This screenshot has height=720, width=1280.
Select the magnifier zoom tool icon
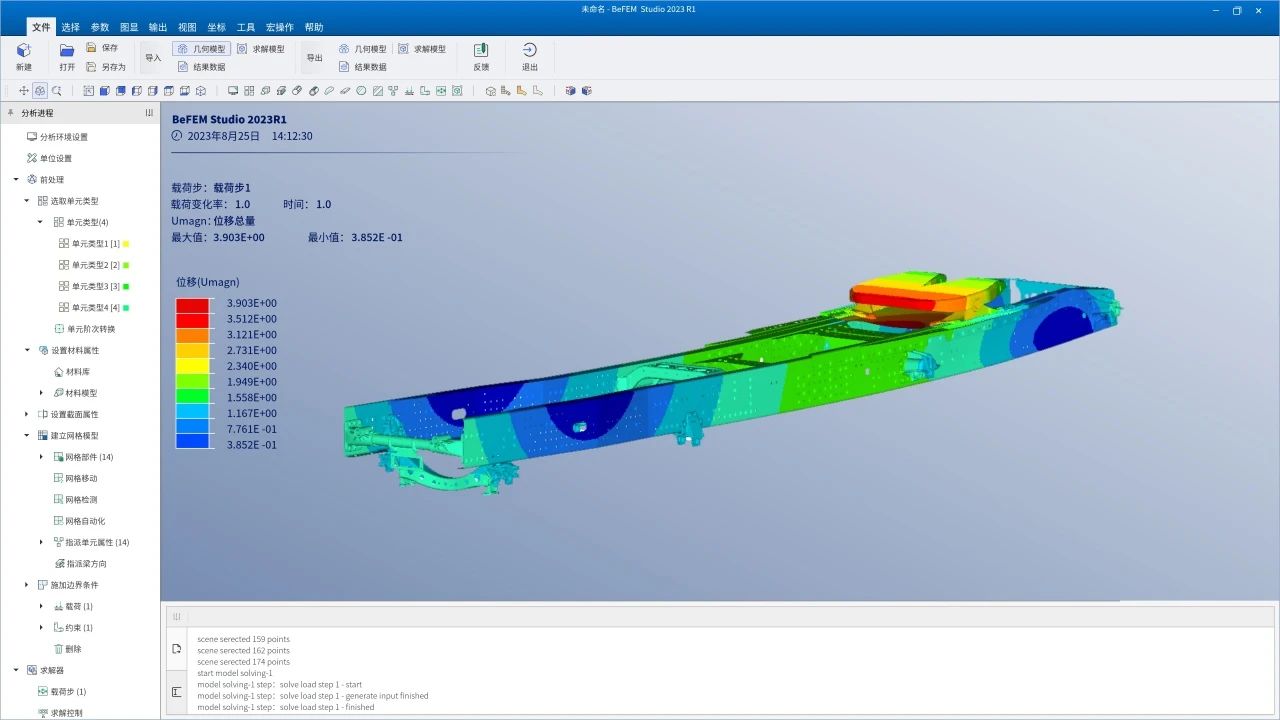pos(56,91)
